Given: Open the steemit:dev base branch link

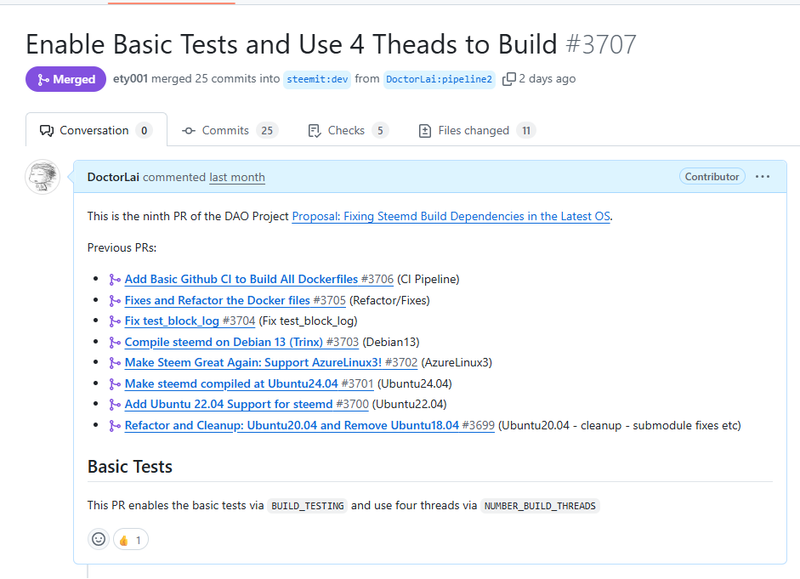Looking at the screenshot, I should pos(317,79).
